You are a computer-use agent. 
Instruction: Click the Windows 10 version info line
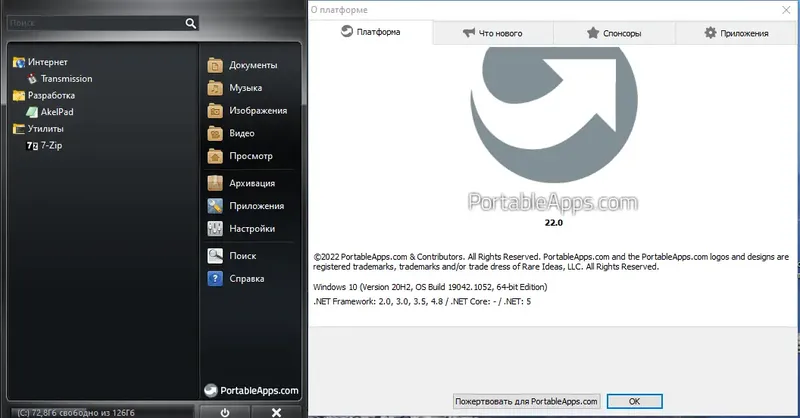pos(430,287)
